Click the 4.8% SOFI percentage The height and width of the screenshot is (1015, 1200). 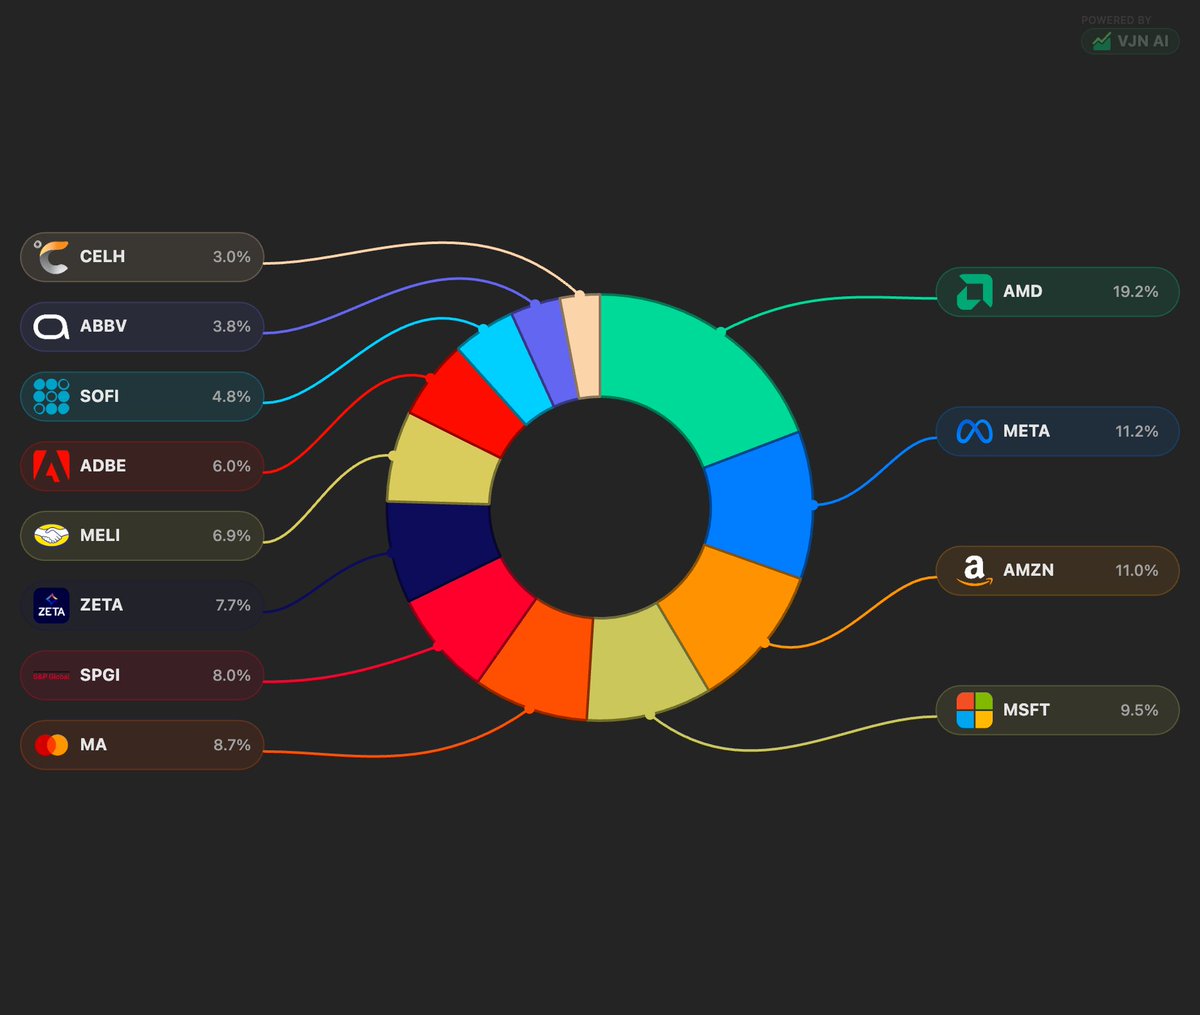coord(231,396)
